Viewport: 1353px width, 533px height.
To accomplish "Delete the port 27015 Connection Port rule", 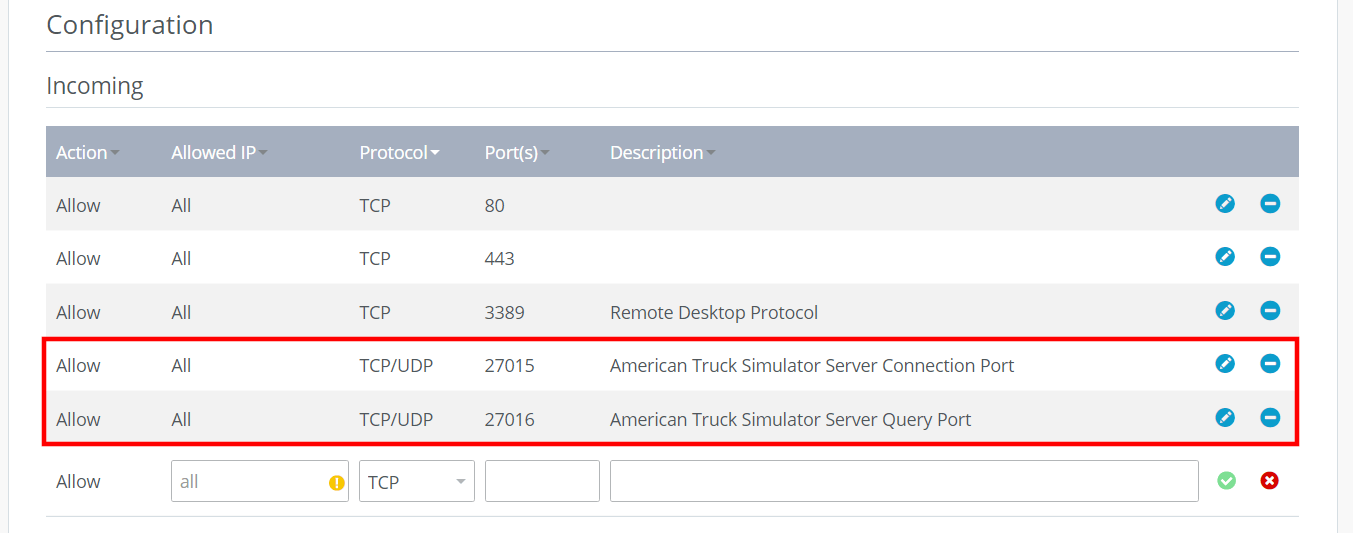I will (1270, 364).
